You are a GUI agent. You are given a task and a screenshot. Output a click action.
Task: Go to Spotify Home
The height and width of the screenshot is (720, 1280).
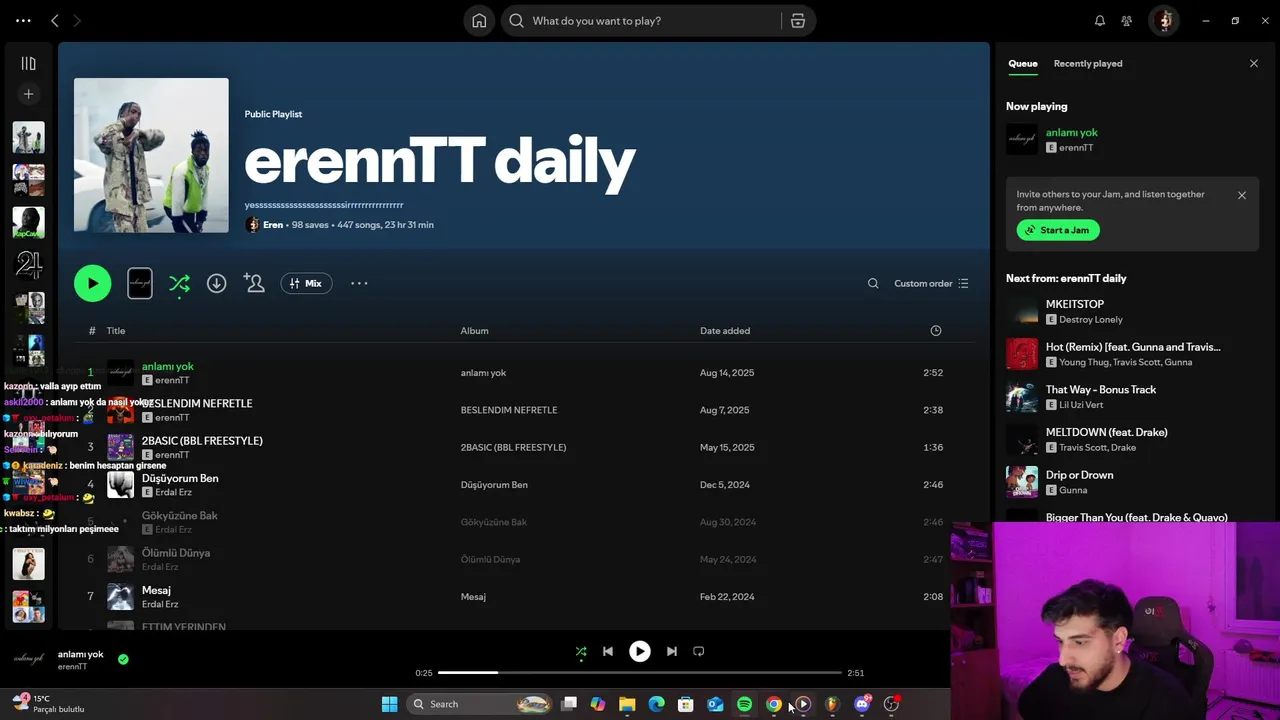[479, 21]
